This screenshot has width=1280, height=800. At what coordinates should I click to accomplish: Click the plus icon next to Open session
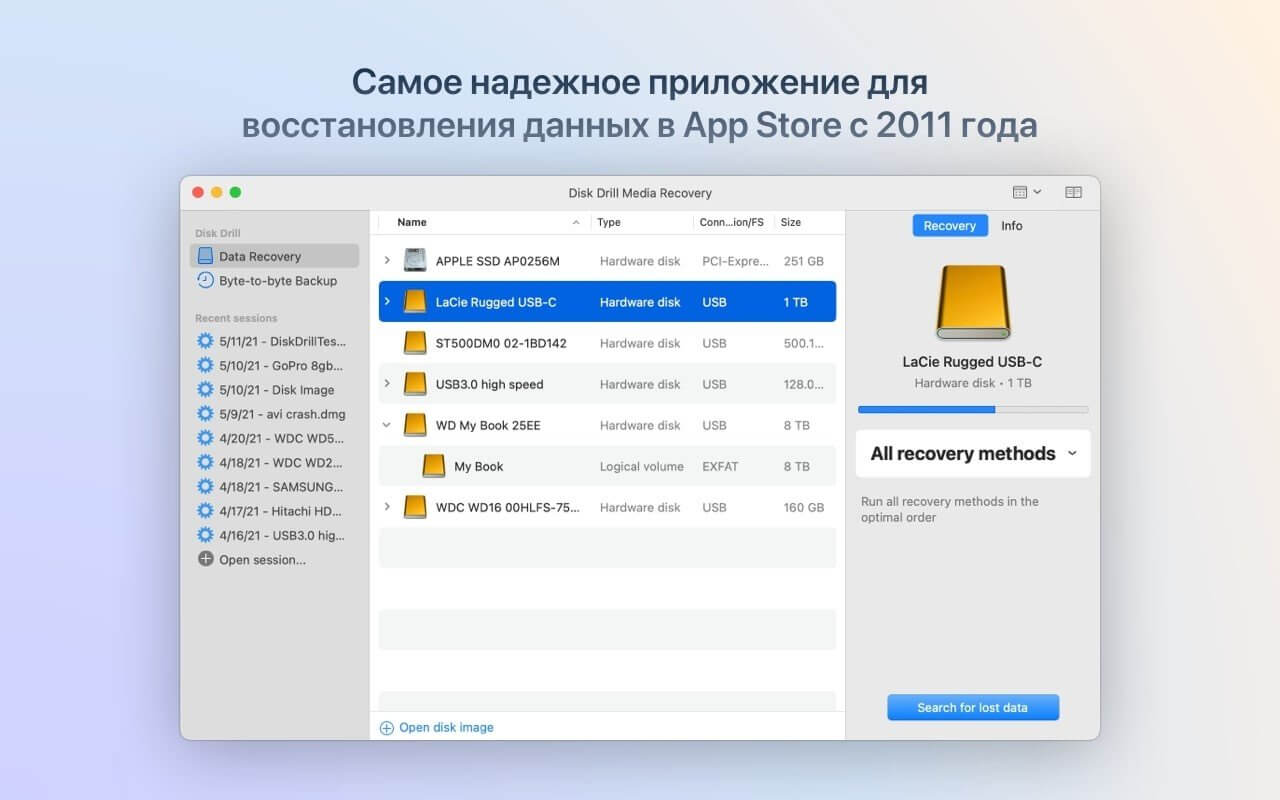(x=204, y=559)
